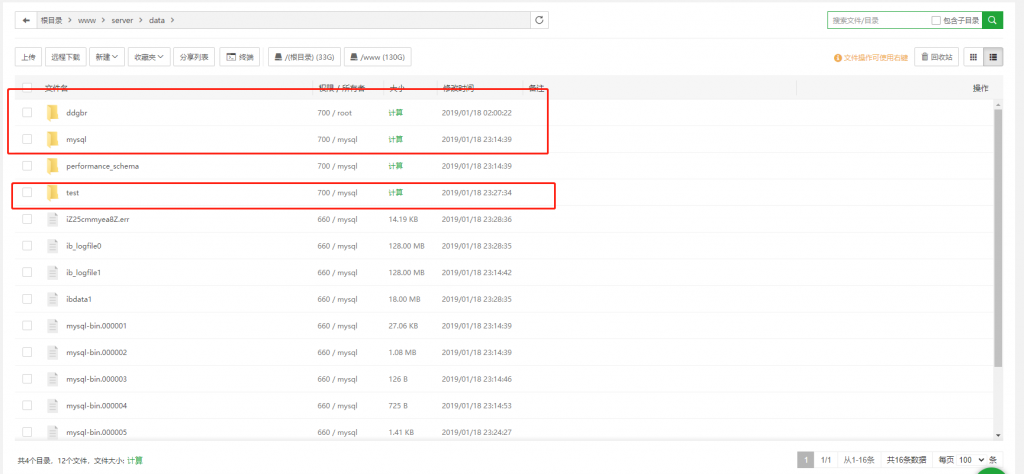Image resolution: width=1024 pixels, height=474 pixels.
Task: Click the iZ25cmmyea8Z.err file icon
Action: coord(53,219)
